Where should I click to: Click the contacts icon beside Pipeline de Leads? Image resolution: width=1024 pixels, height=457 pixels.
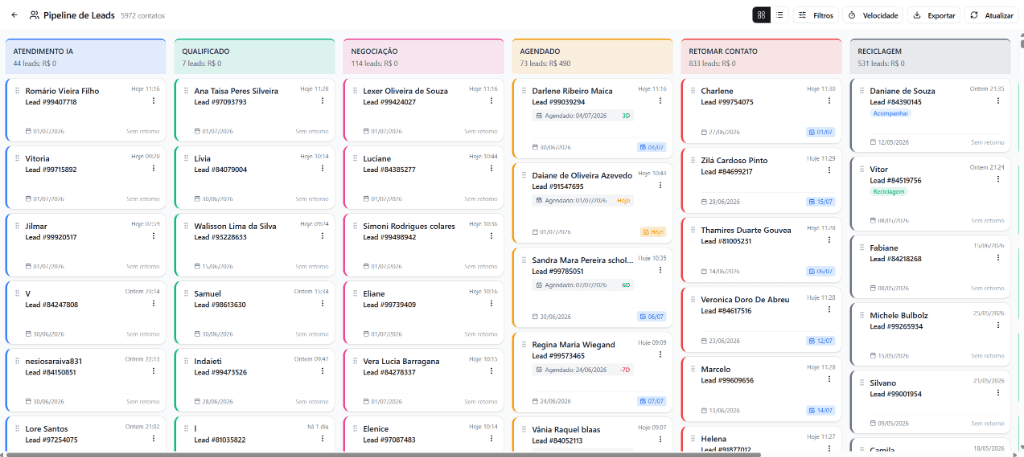coord(35,15)
